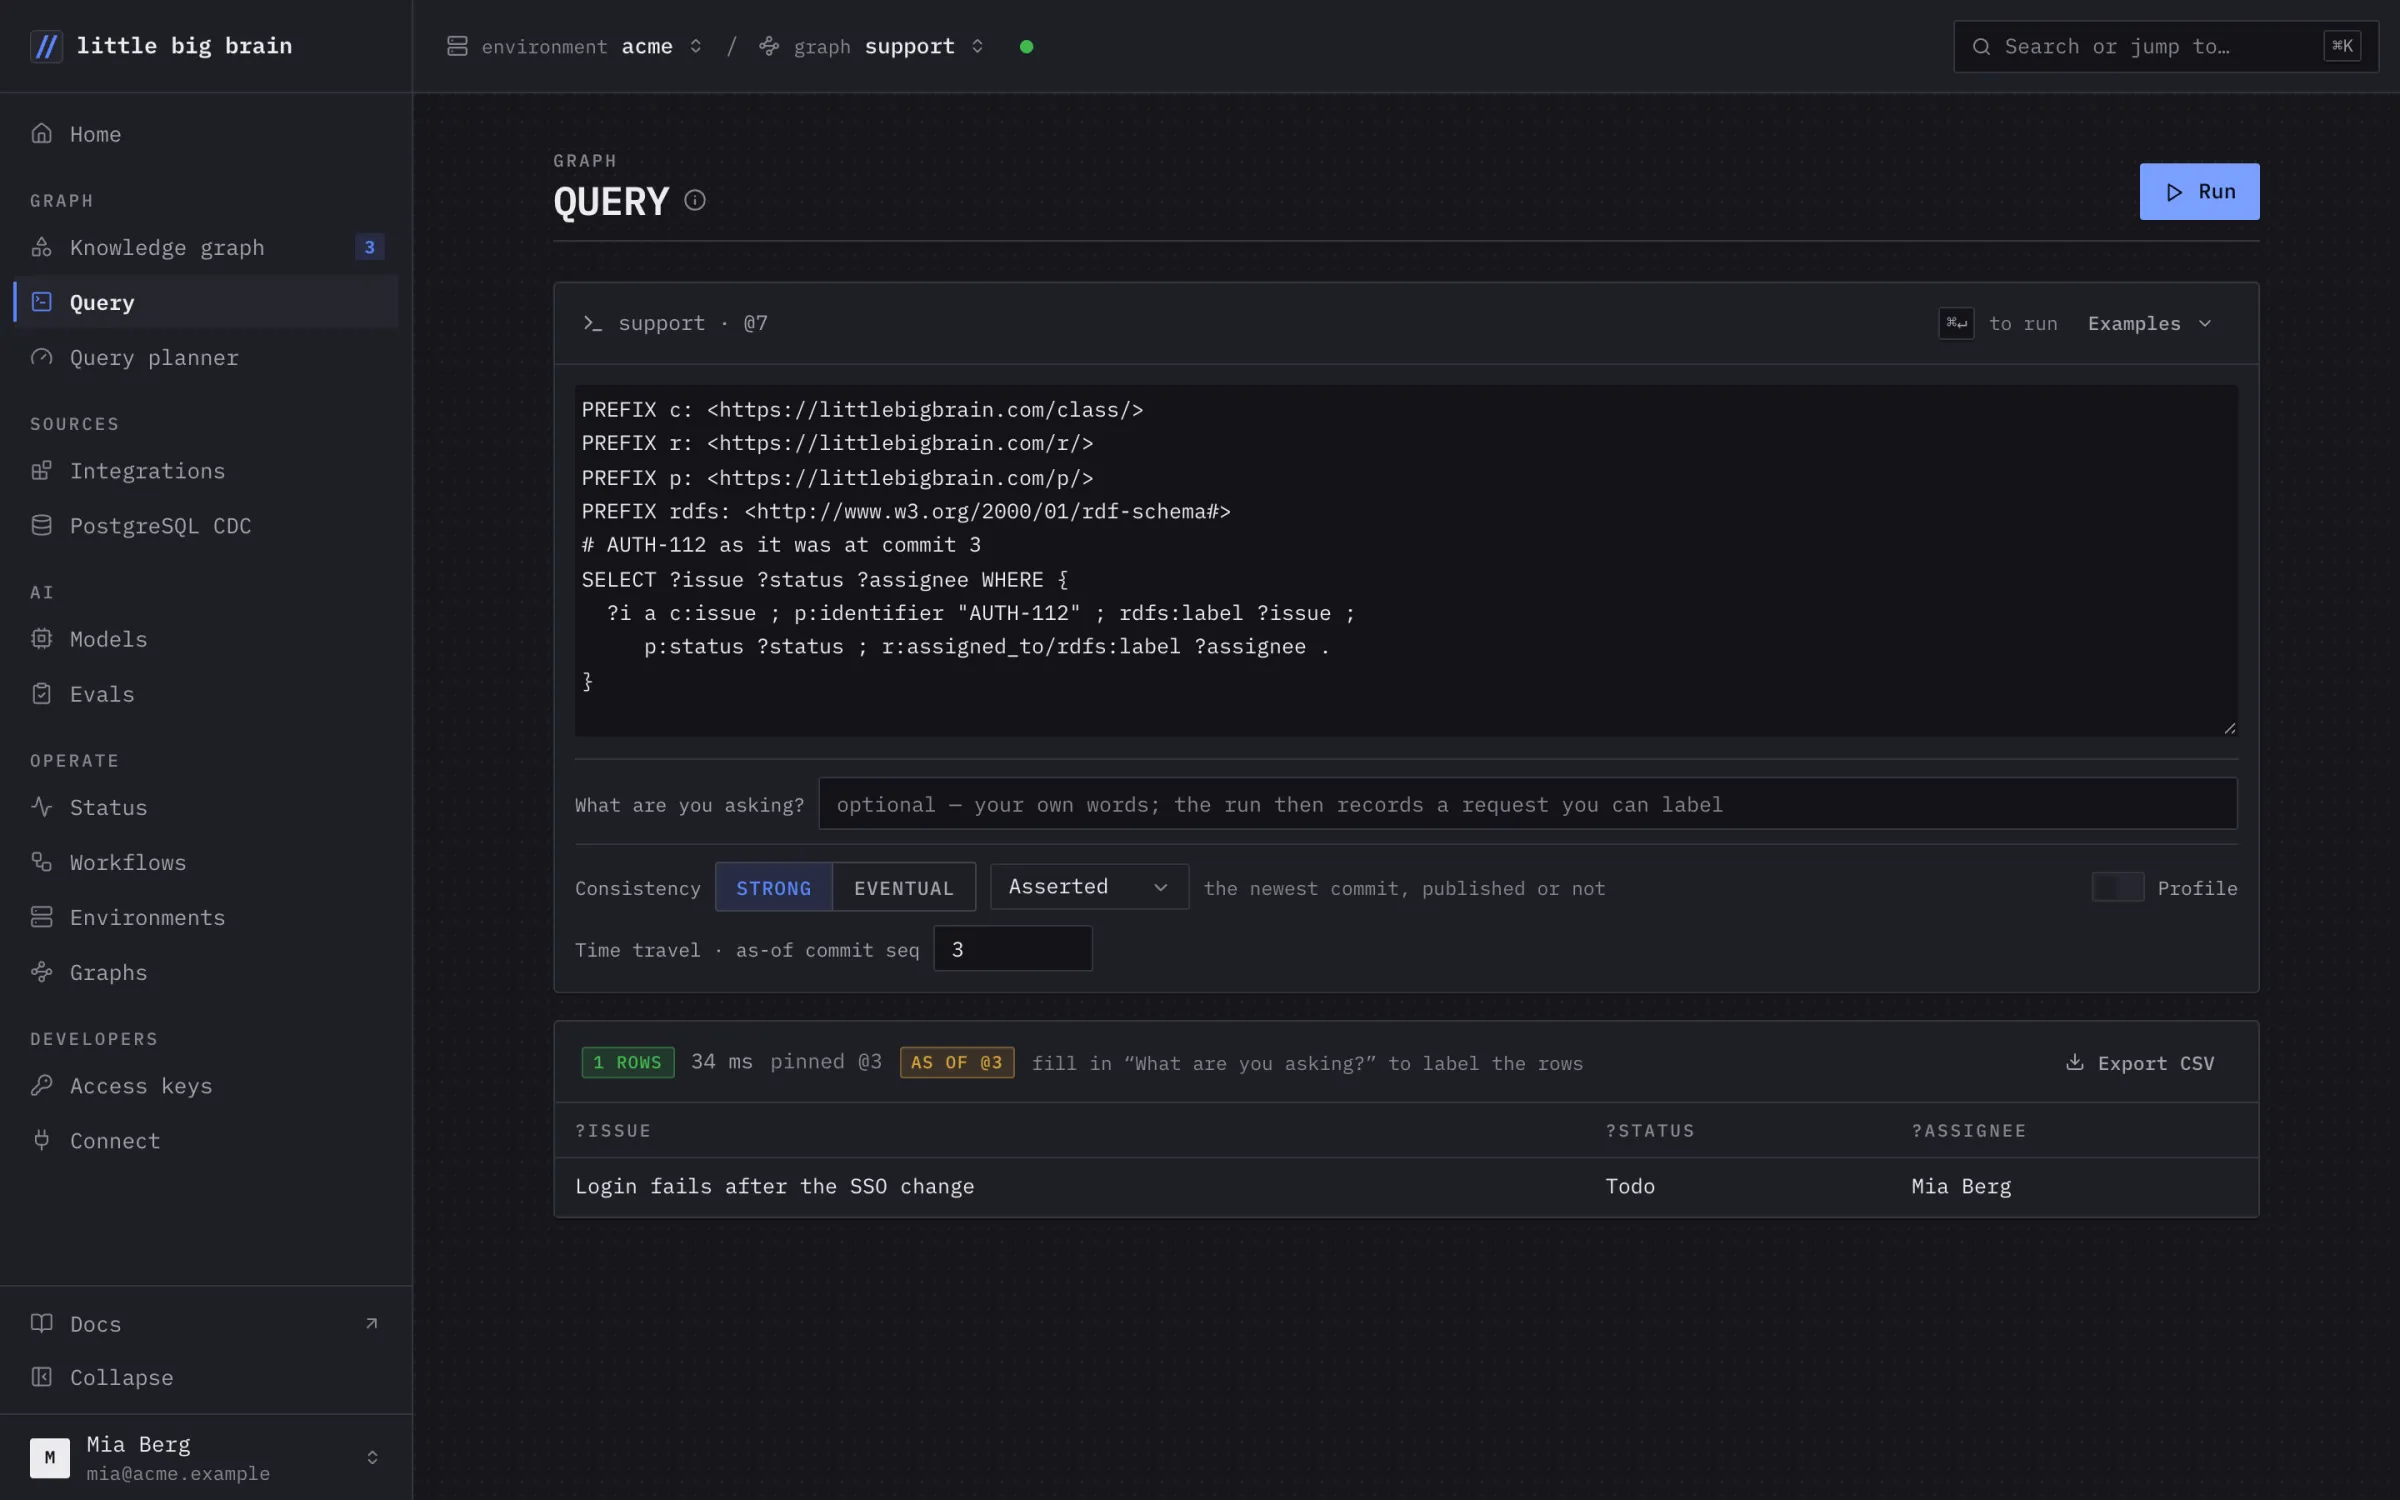
Task: Click the ?ASSIGNEE column header
Action: pyautogui.click(x=1969, y=1131)
